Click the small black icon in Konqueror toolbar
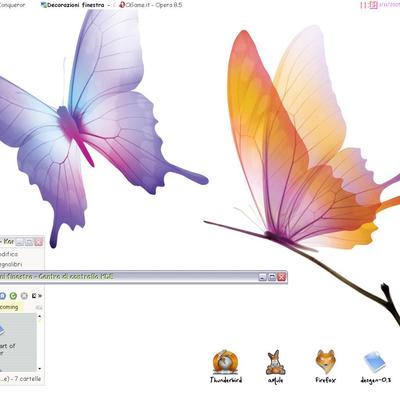400x400 pixels. pyautogui.click(x=34, y=296)
